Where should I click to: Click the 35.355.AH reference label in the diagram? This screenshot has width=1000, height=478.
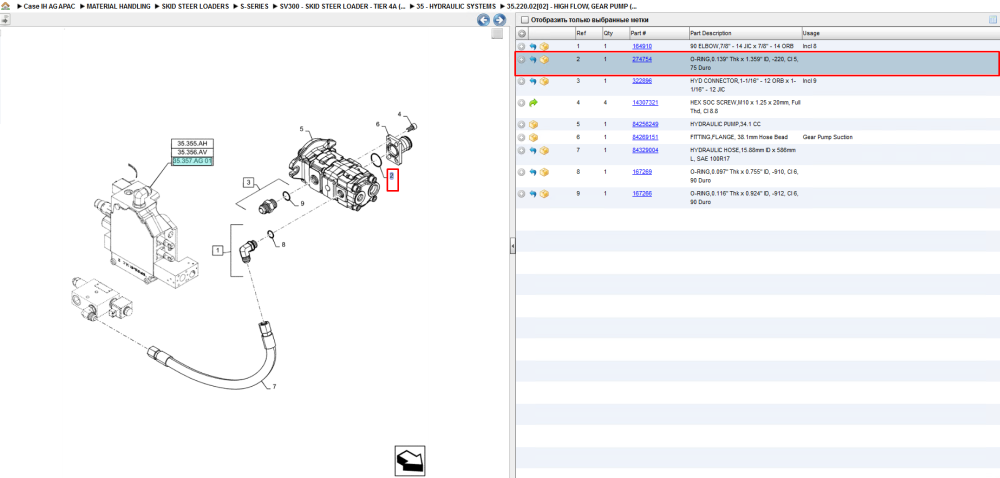click(x=192, y=143)
